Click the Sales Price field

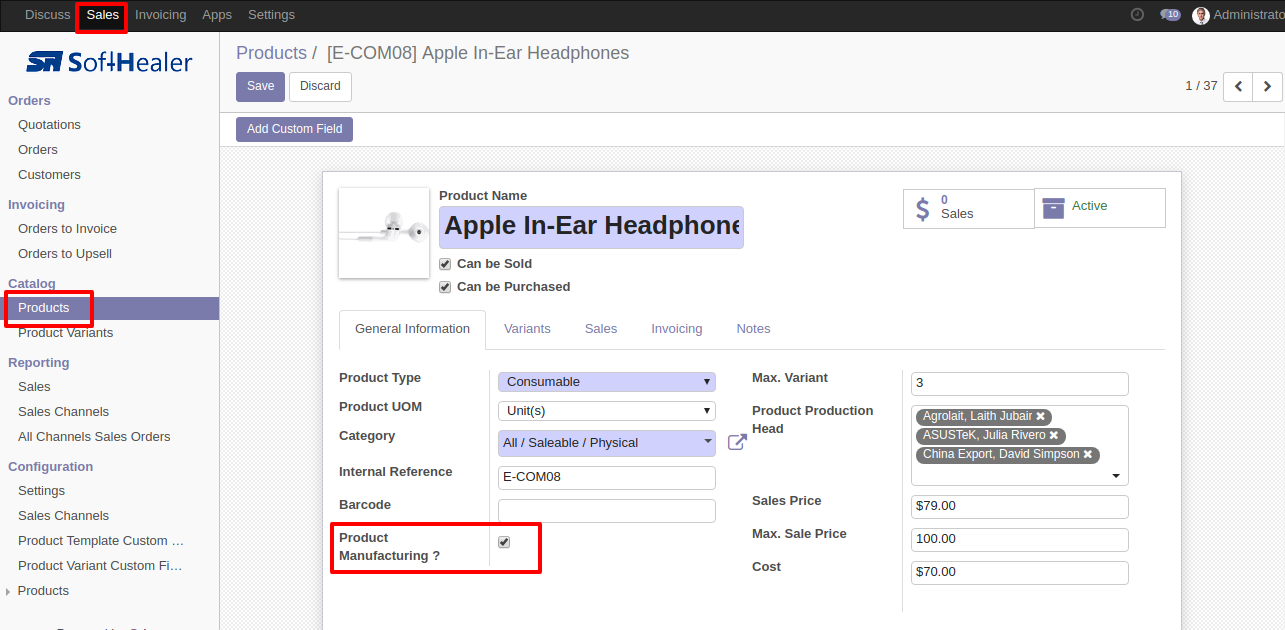(x=1020, y=507)
